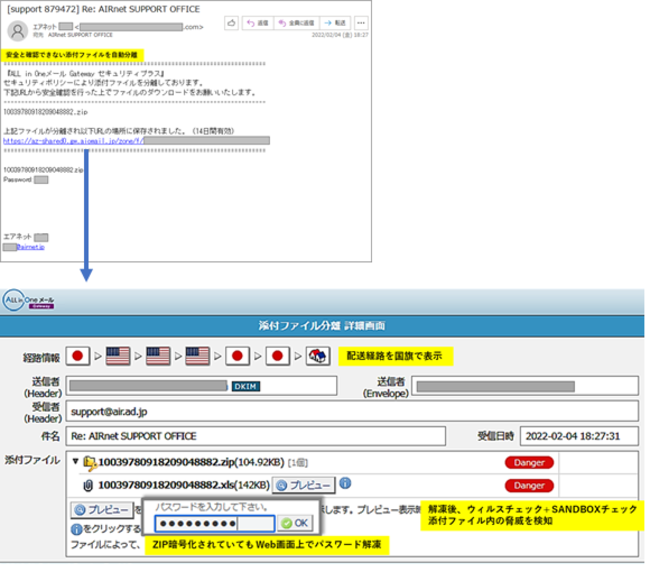Image resolution: width=650 pixels, height=572 pixels.
Task: Click the 送信者 (Header) field
Action: [x=201, y=386]
